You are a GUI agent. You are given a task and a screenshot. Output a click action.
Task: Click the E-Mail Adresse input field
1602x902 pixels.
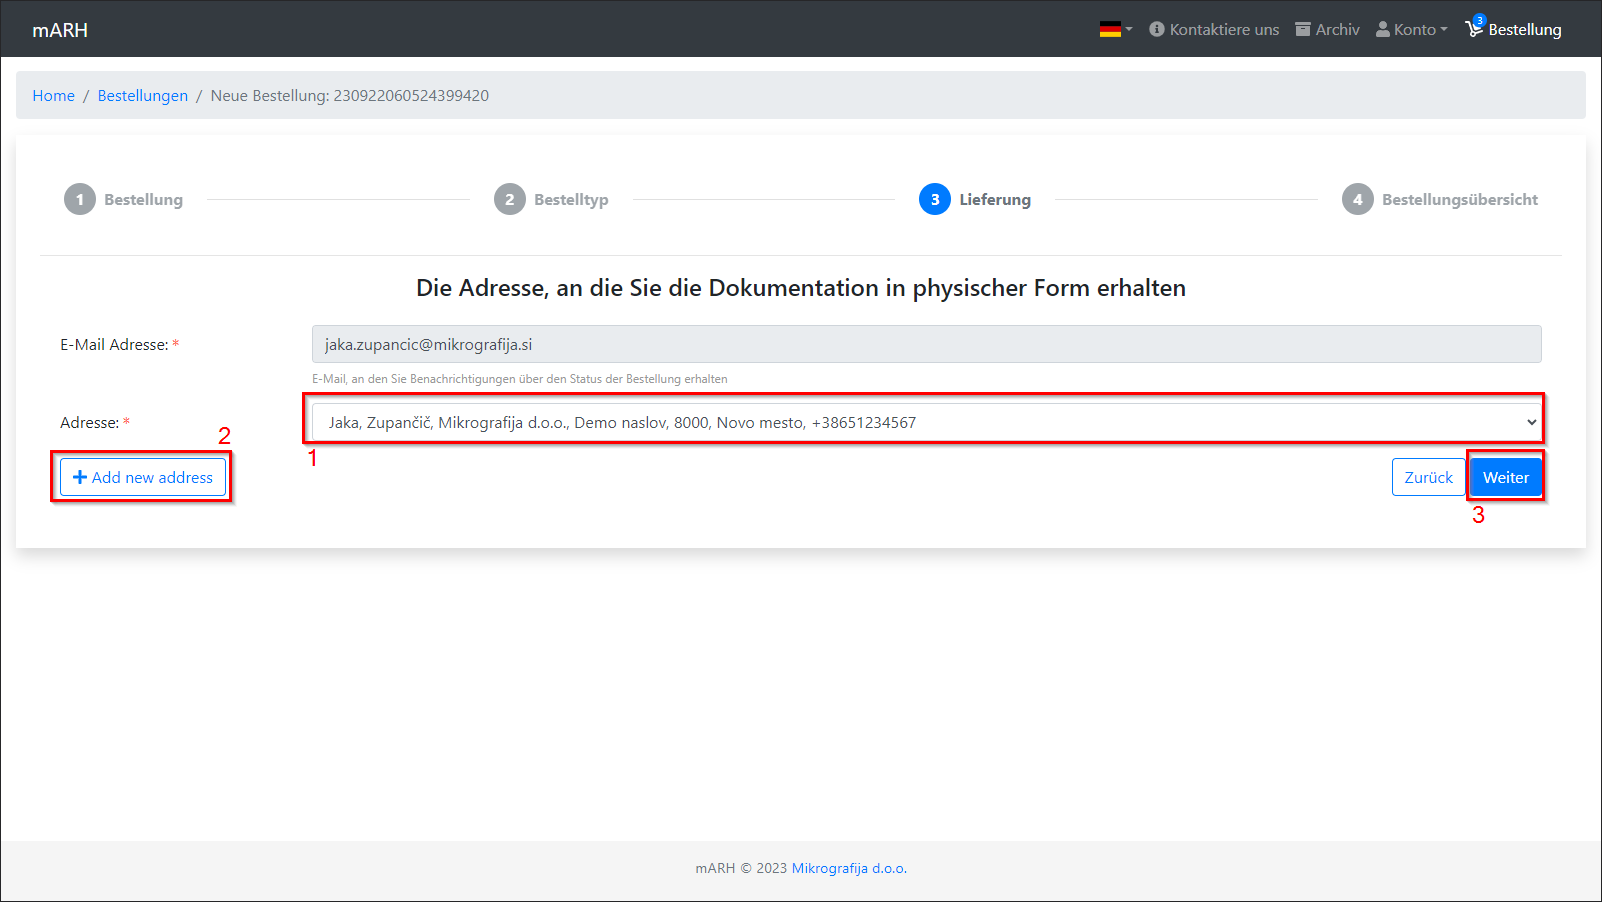tap(926, 344)
